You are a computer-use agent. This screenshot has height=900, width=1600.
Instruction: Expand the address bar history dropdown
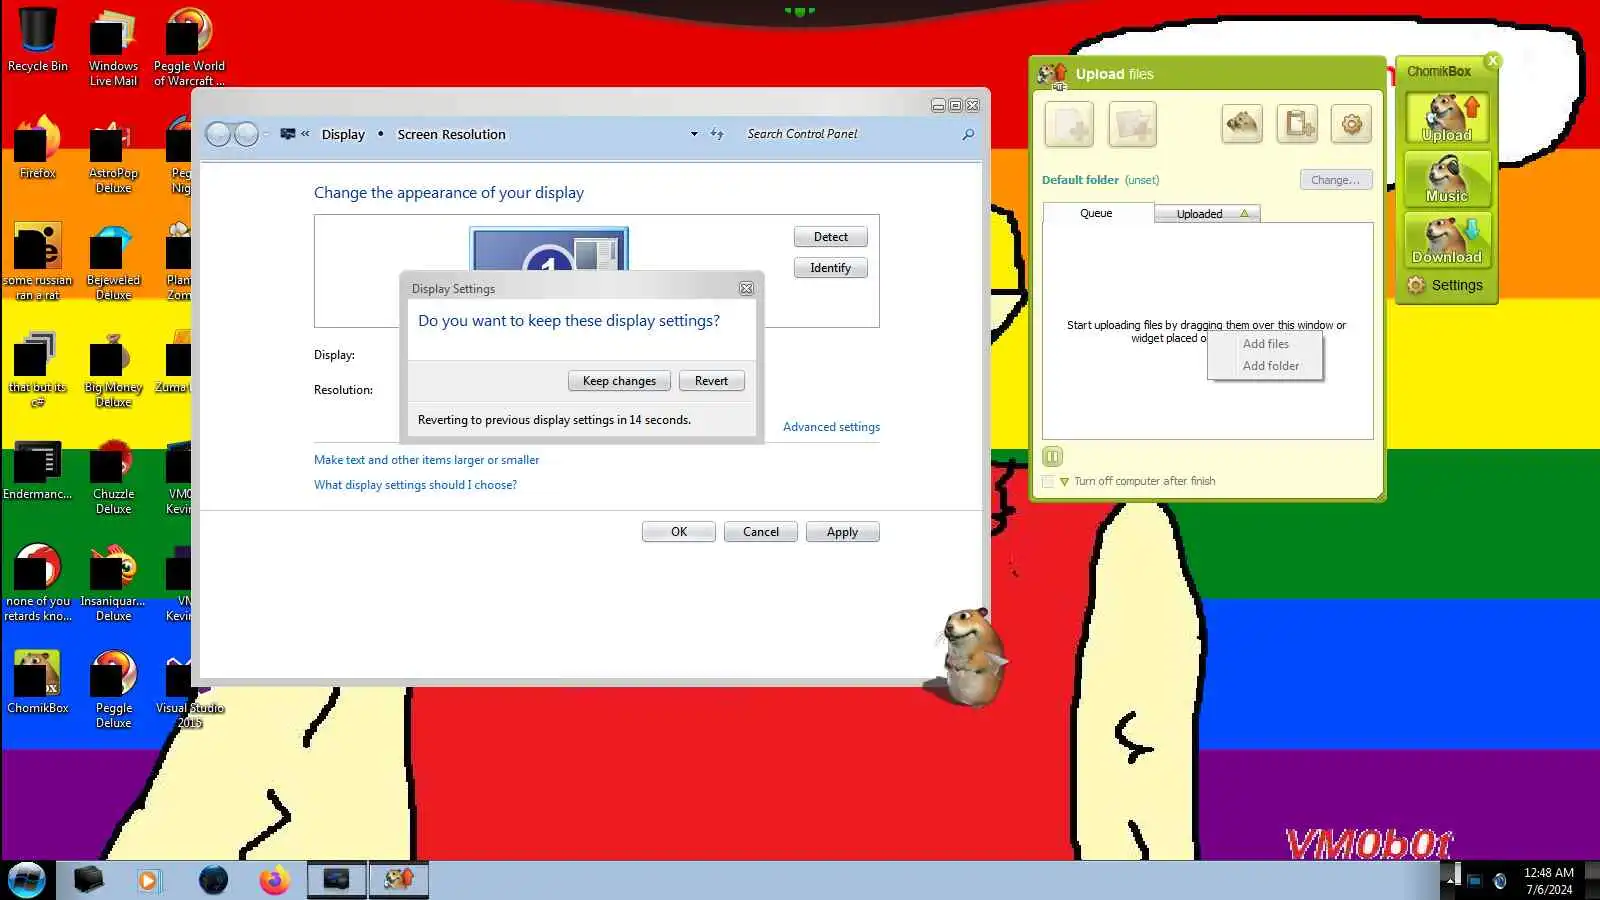pos(694,134)
